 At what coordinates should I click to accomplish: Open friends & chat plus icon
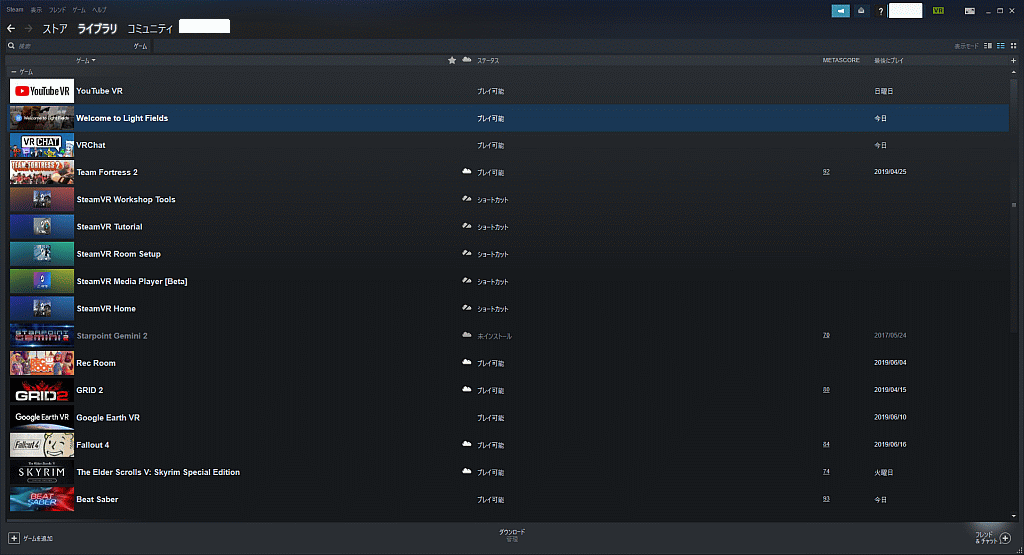[1005, 538]
